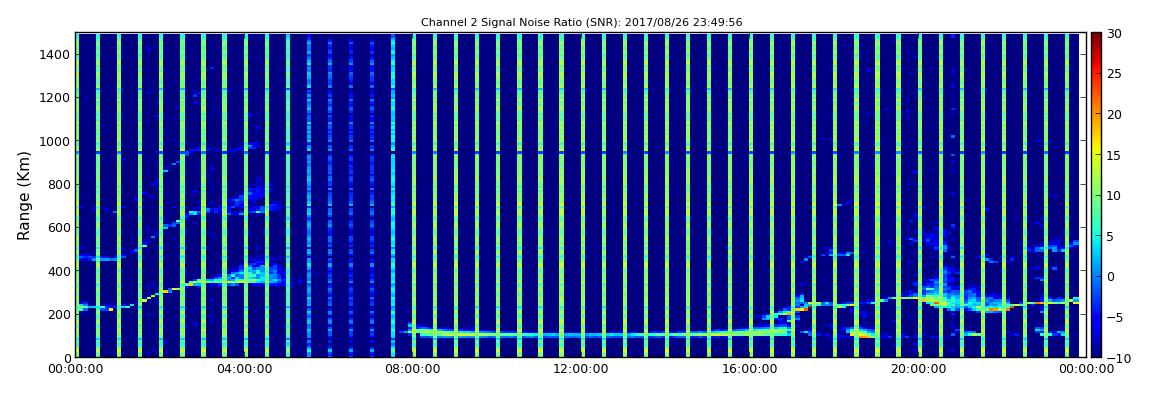Click the colorbar label 15
Screen dimensions: 1150x407
1115,155
